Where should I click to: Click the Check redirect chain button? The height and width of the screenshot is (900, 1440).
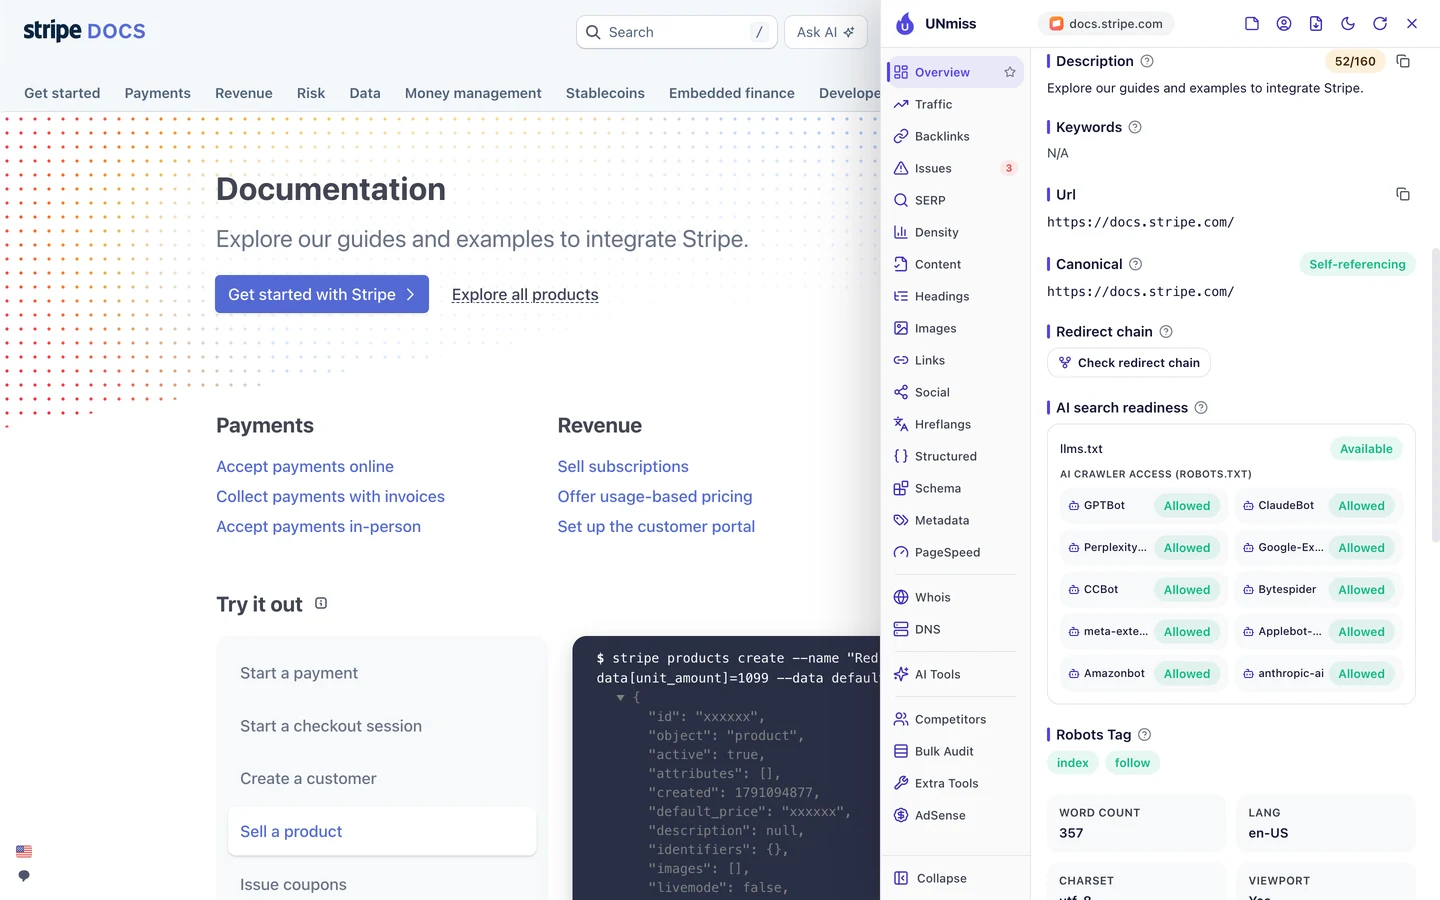[1129, 362]
